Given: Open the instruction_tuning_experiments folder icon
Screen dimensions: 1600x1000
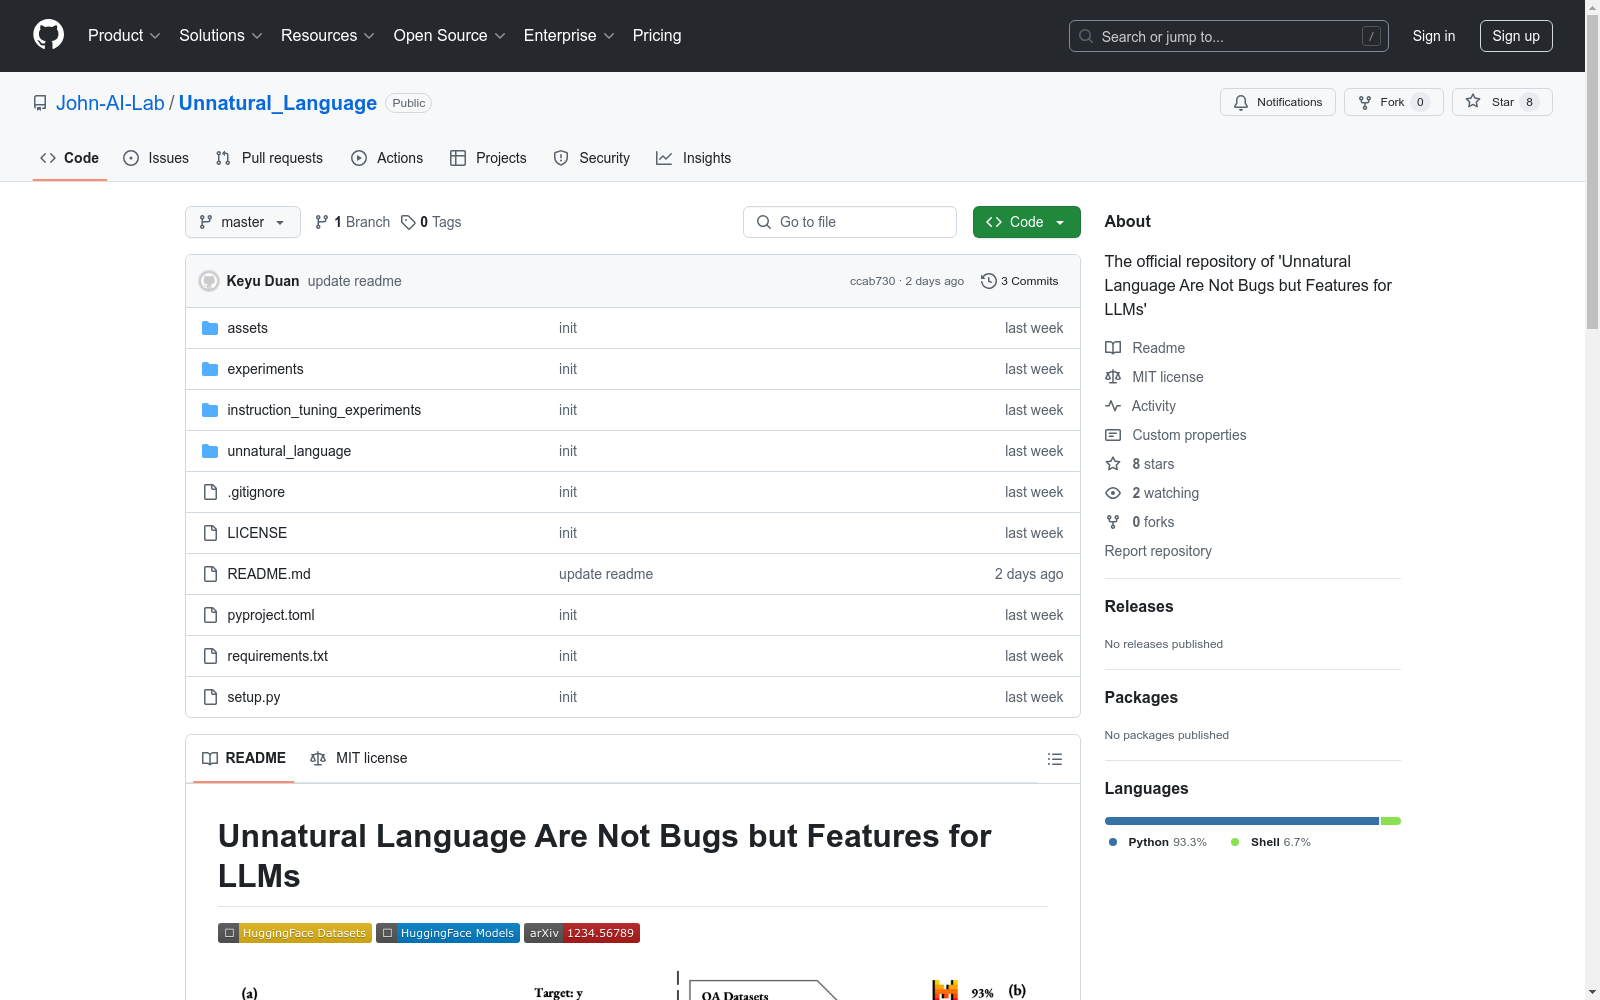Looking at the screenshot, I should 210,410.
